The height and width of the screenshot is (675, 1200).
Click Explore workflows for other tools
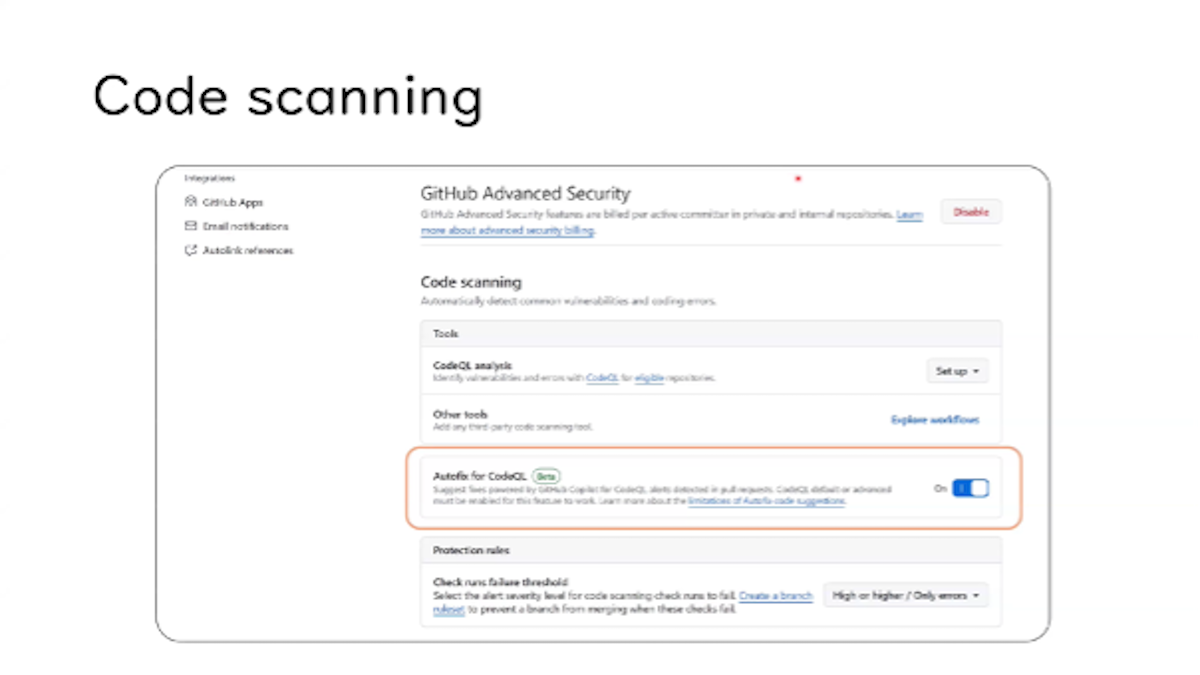pos(935,420)
